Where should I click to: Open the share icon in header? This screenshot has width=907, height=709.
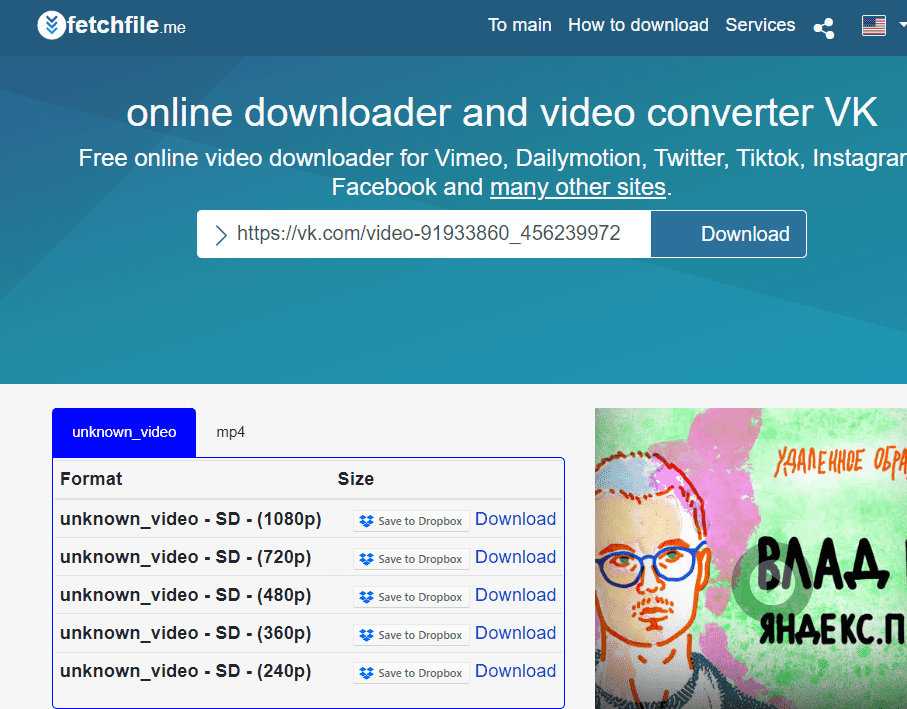pos(824,28)
